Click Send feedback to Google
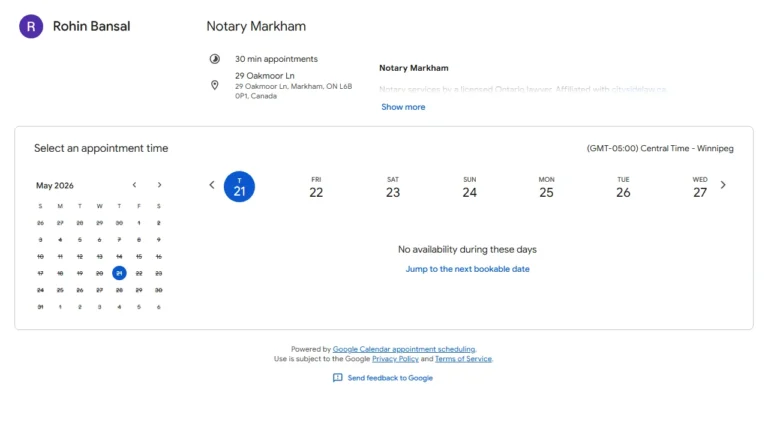 tap(390, 378)
